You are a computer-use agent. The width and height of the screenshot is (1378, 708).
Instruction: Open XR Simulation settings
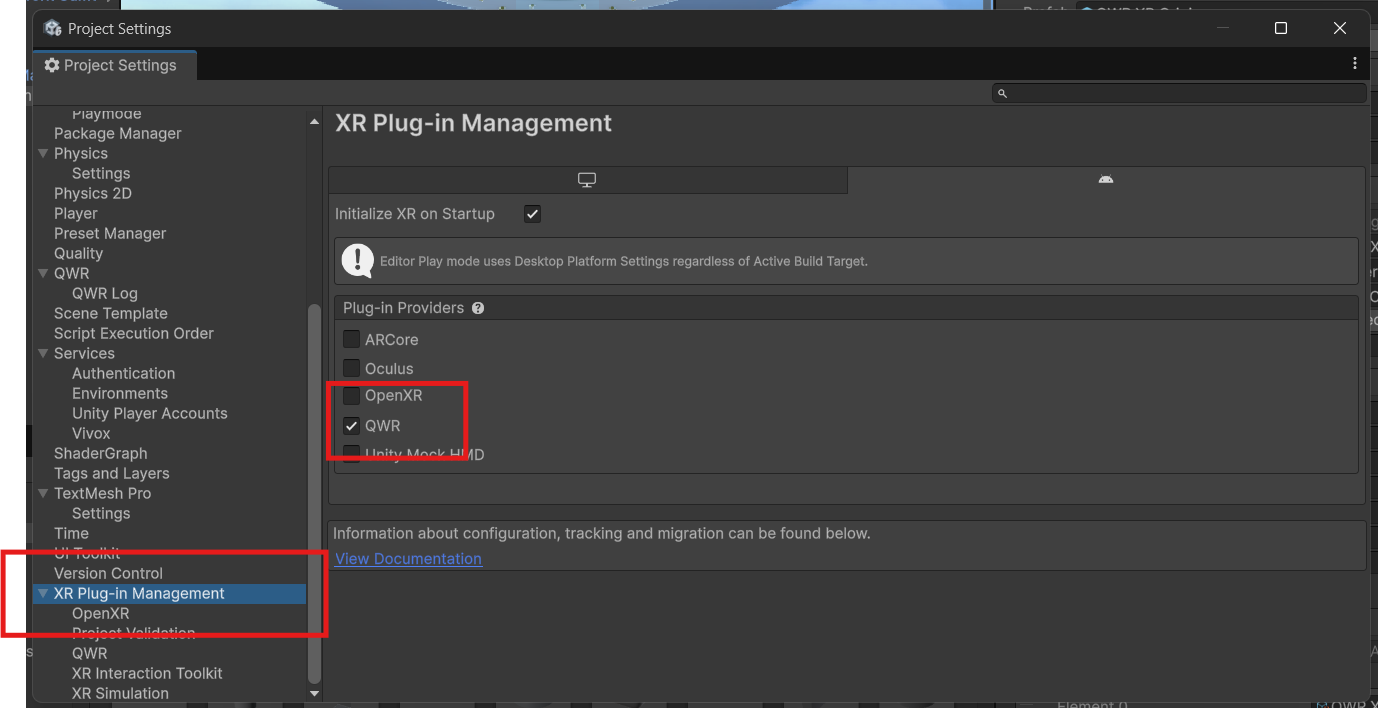coord(120,693)
